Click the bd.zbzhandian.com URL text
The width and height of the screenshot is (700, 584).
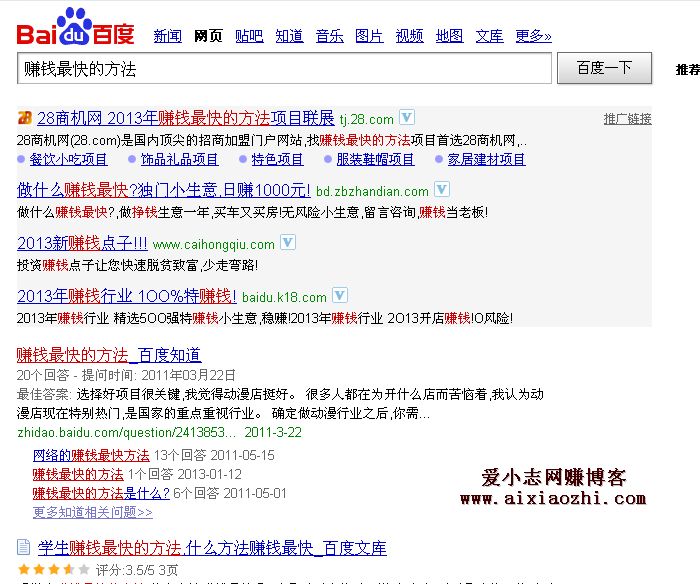pyautogui.click(x=372, y=192)
